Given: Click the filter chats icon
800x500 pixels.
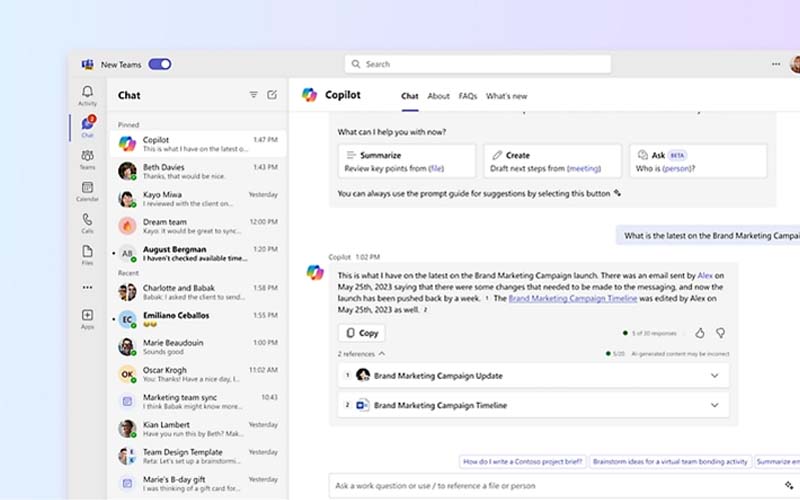Looking at the screenshot, I should 253,95.
